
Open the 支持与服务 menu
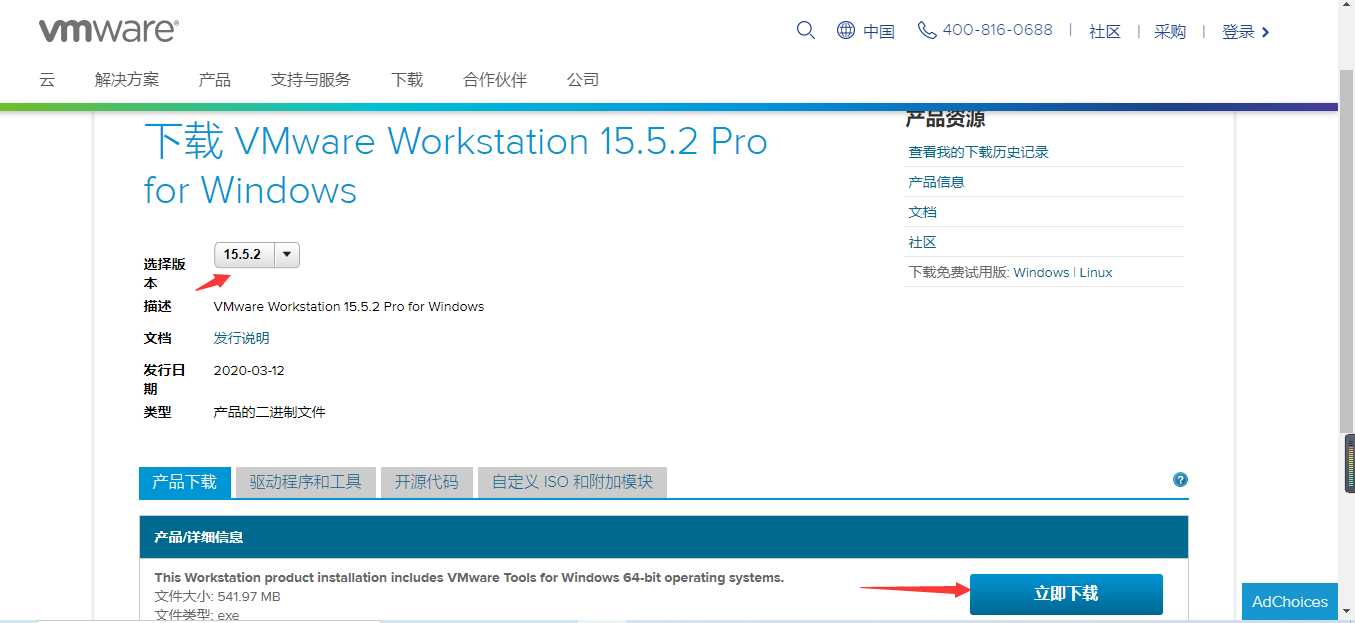click(311, 80)
